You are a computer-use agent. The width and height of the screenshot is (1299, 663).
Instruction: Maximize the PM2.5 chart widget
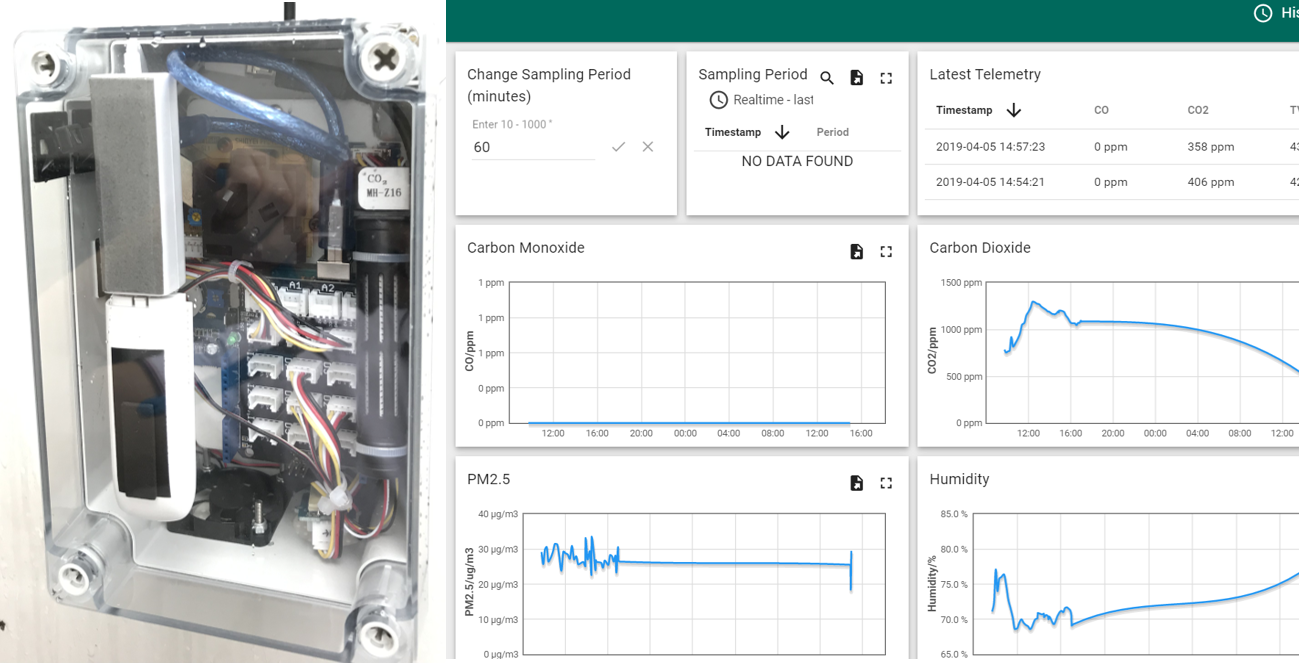[886, 483]
